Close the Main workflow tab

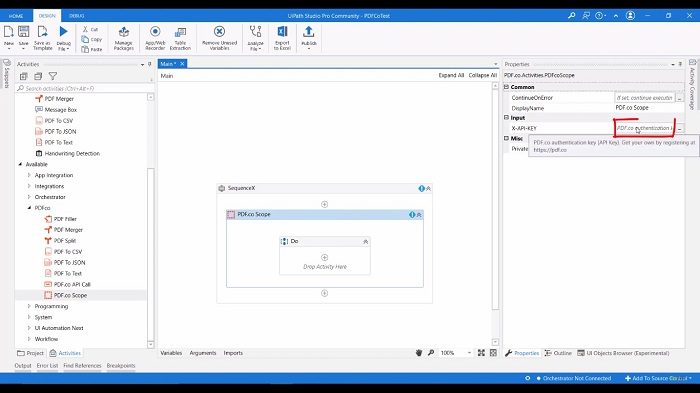tap(182, 64)
